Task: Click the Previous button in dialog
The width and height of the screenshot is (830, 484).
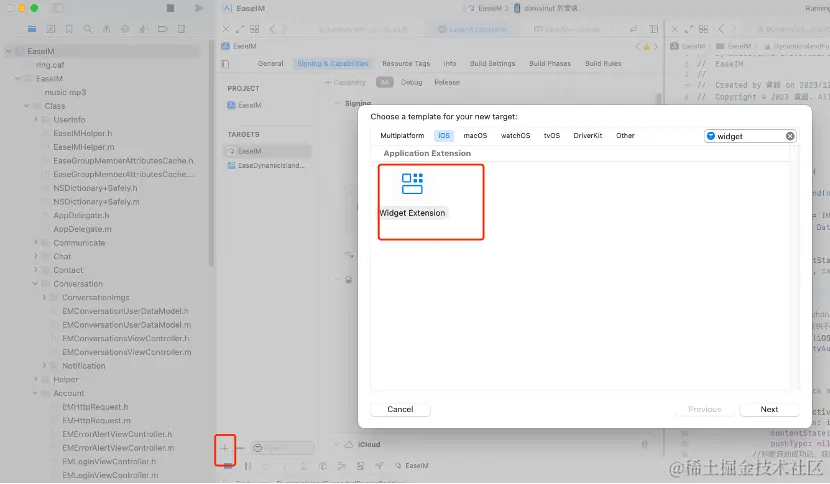Action: (705, 409)
